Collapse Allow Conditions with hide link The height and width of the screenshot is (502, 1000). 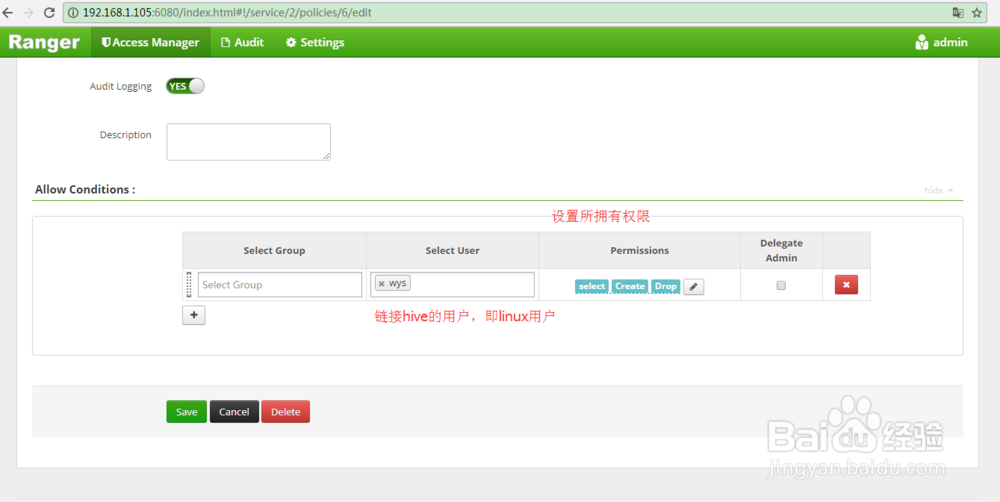click(938, 190)
